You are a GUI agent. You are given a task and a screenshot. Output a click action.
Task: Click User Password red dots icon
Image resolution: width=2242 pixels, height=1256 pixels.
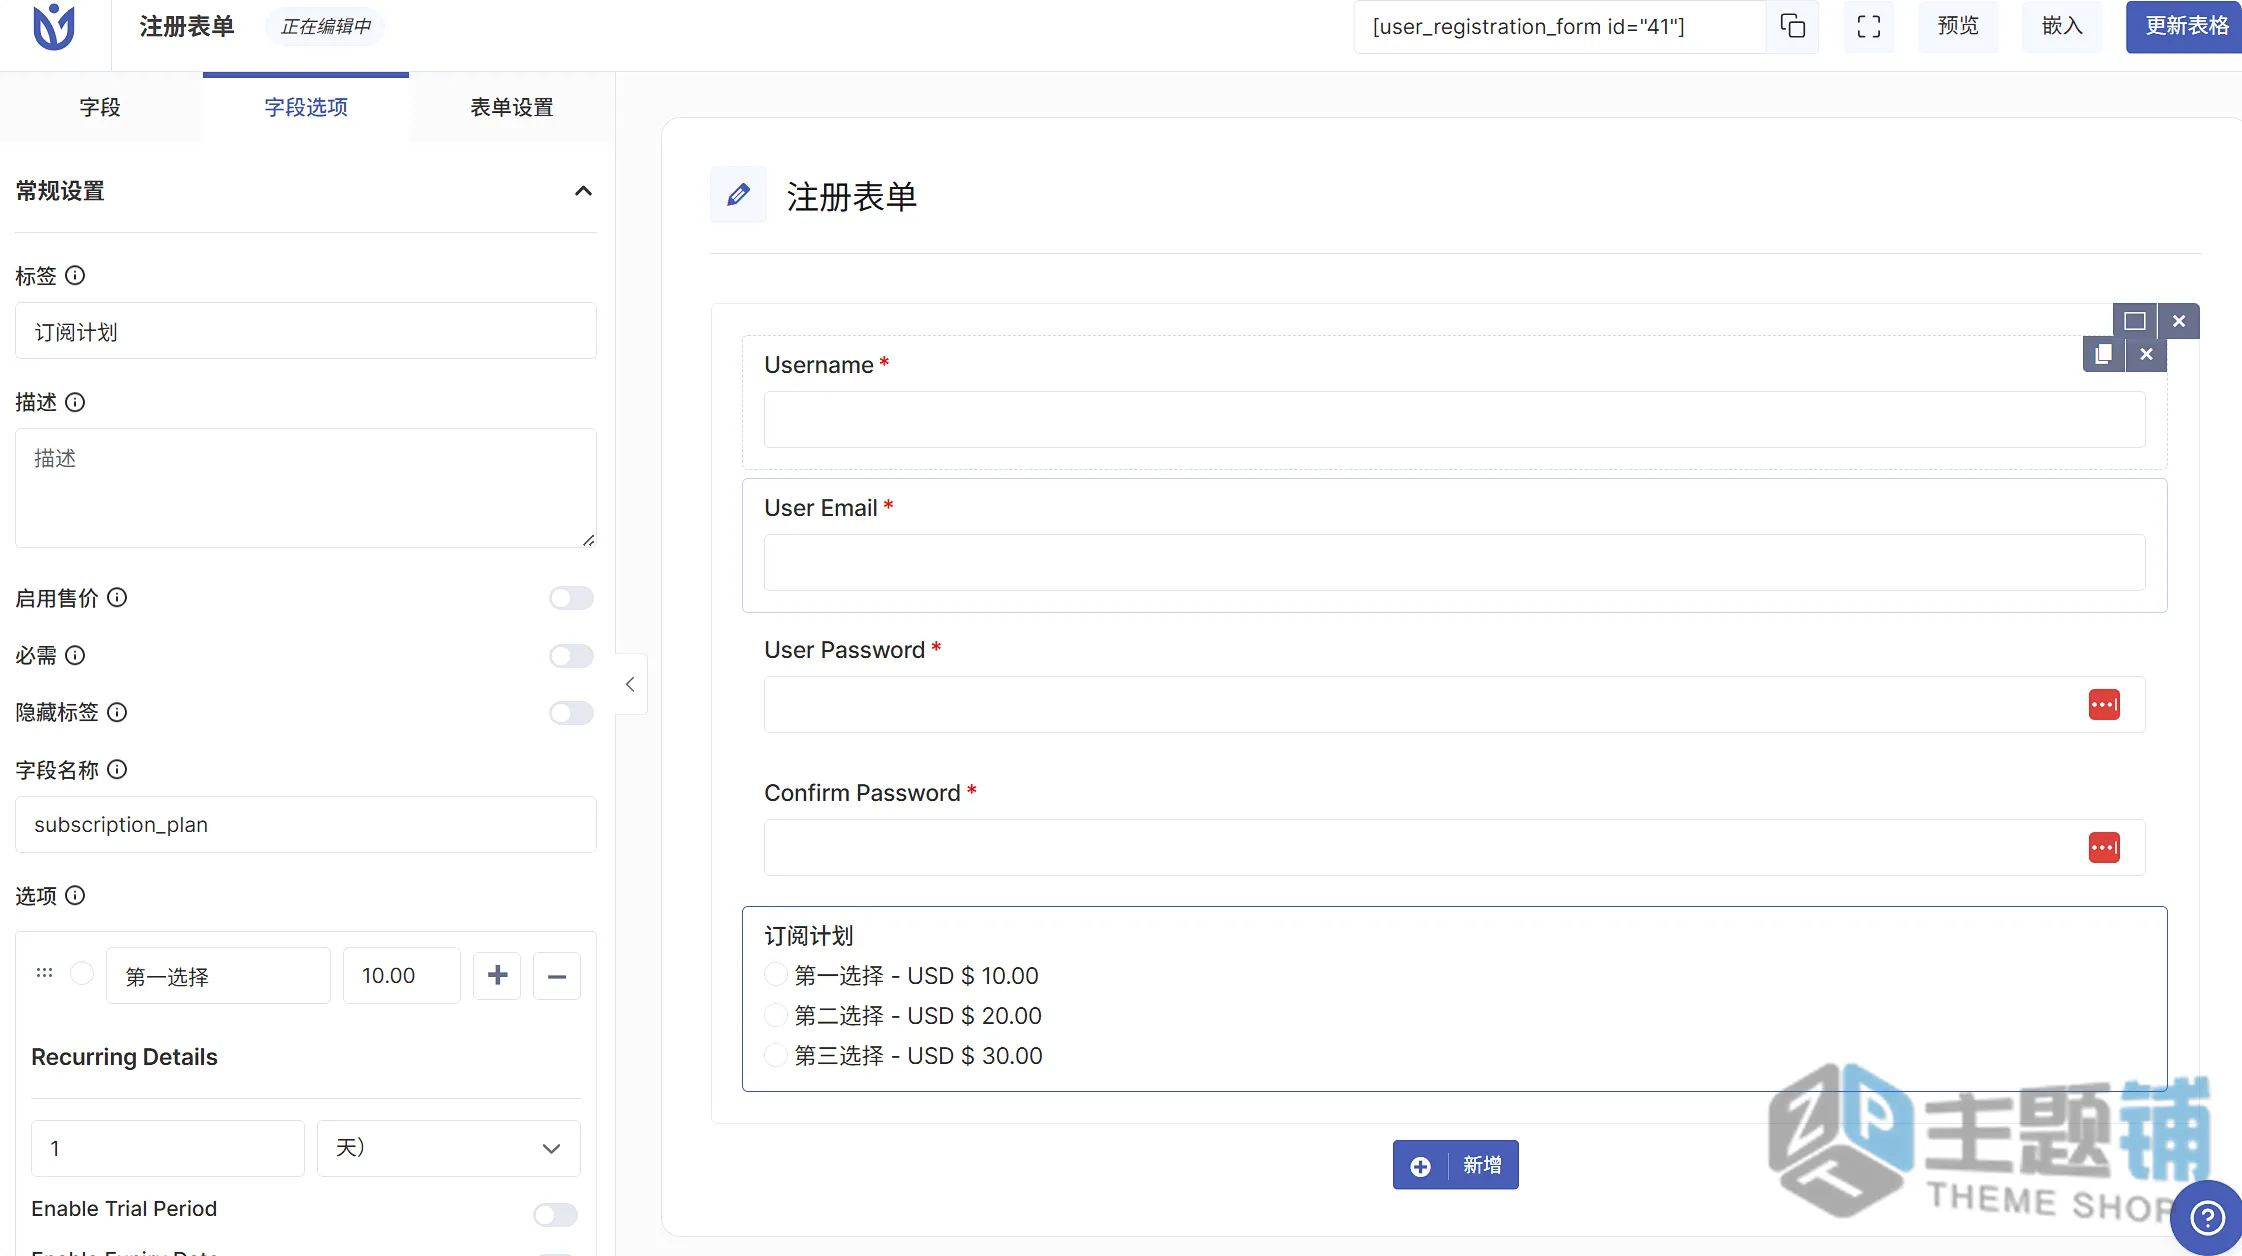[x=2104, y=705]
